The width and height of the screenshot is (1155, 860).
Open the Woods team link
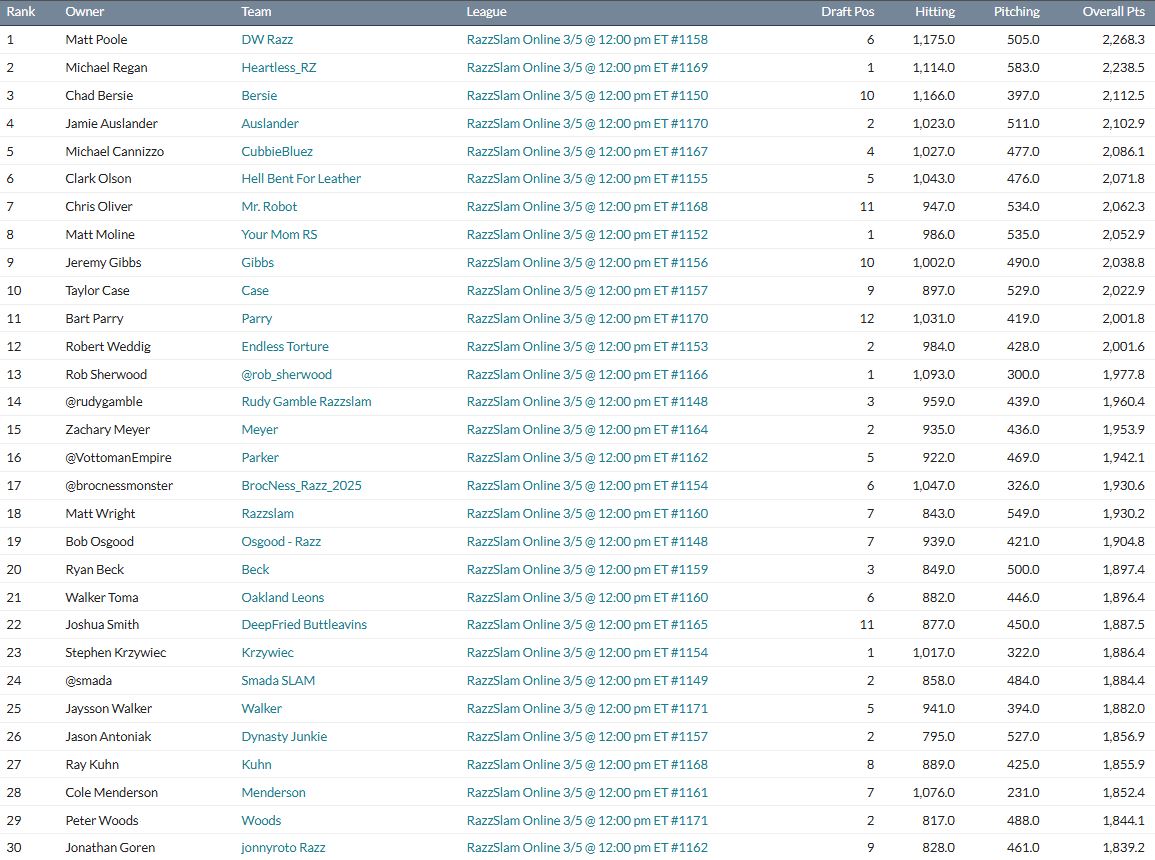(261, 821)
